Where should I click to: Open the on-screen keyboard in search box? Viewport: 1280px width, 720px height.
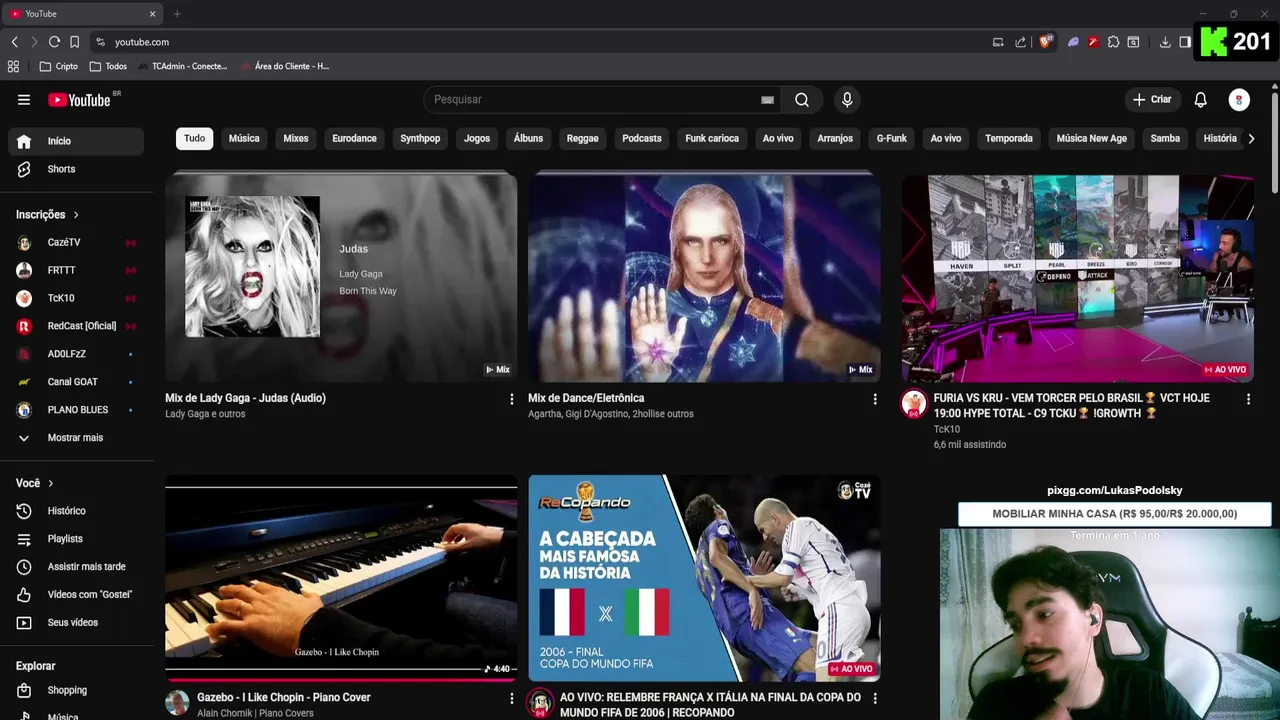[767, 100]
